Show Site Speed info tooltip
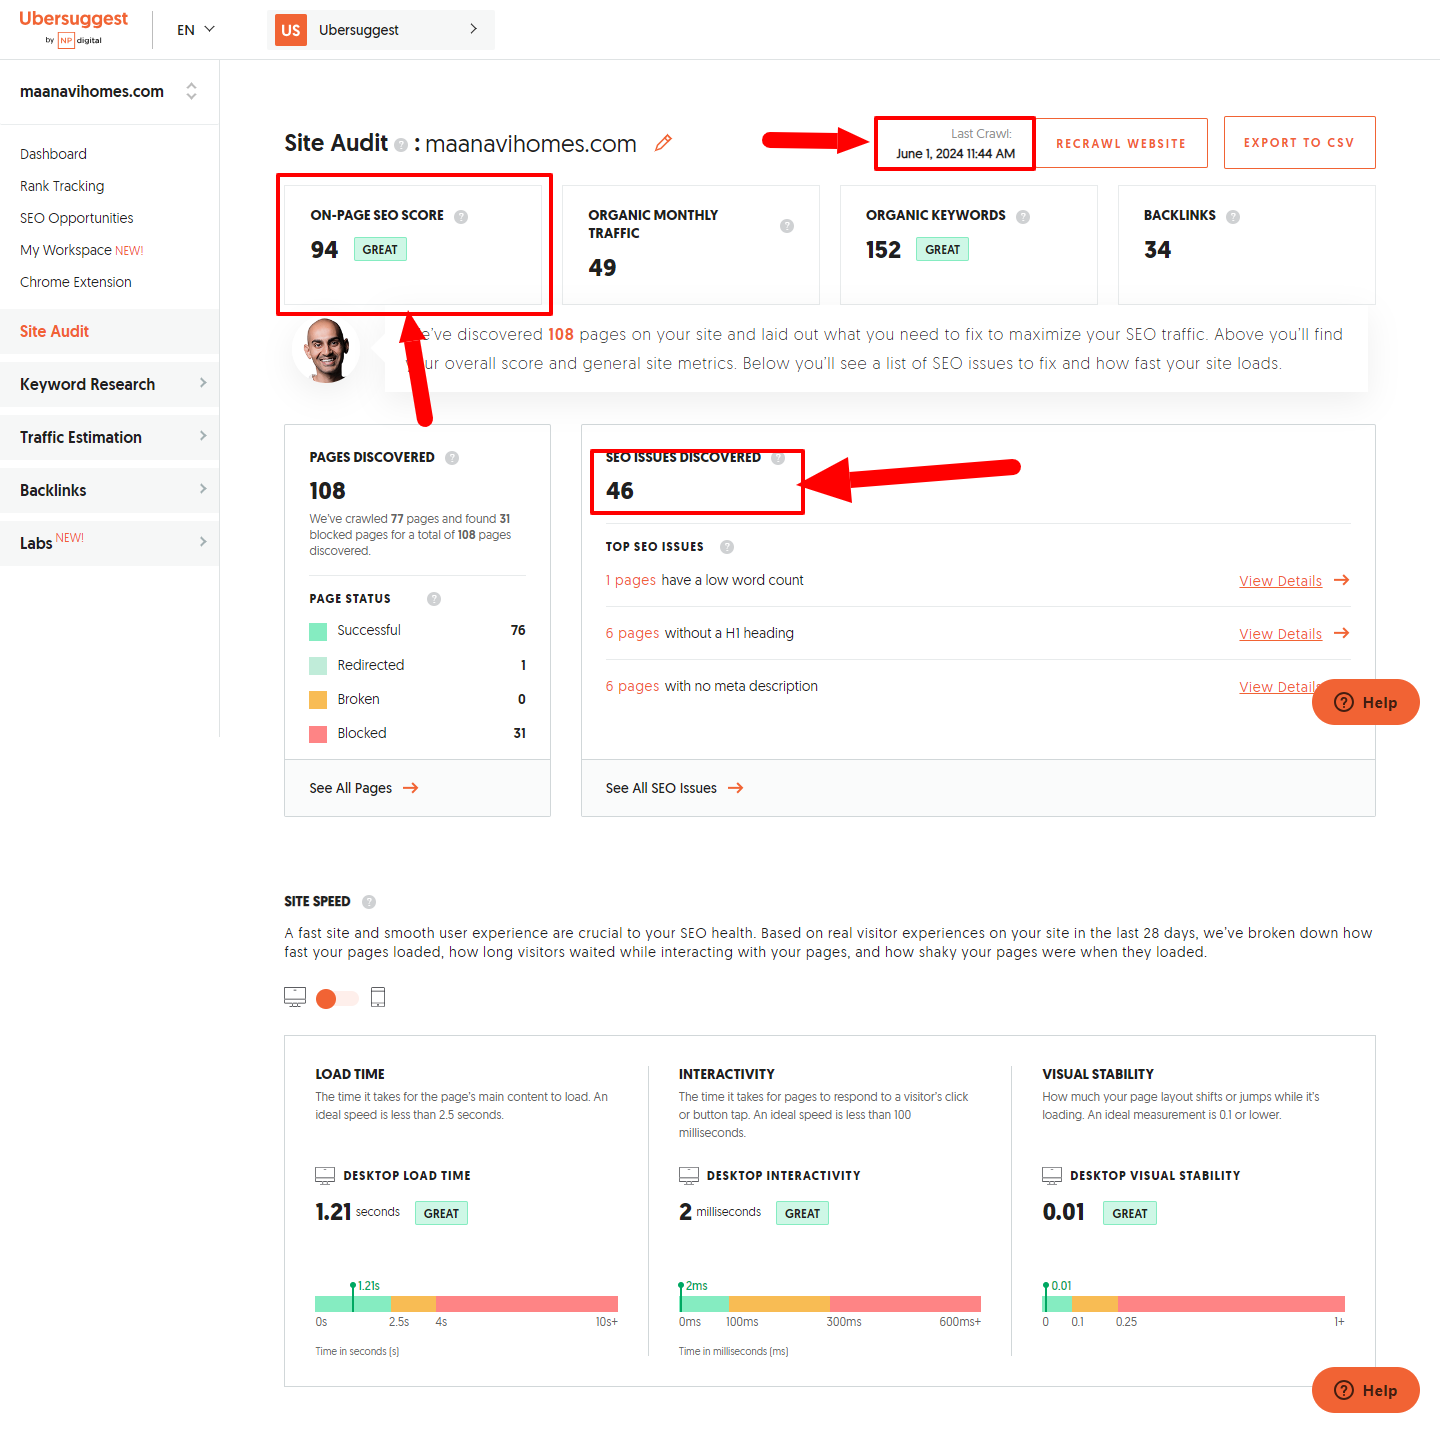The height and width of the screenshot is (1429, 1440). coord(369,902)
